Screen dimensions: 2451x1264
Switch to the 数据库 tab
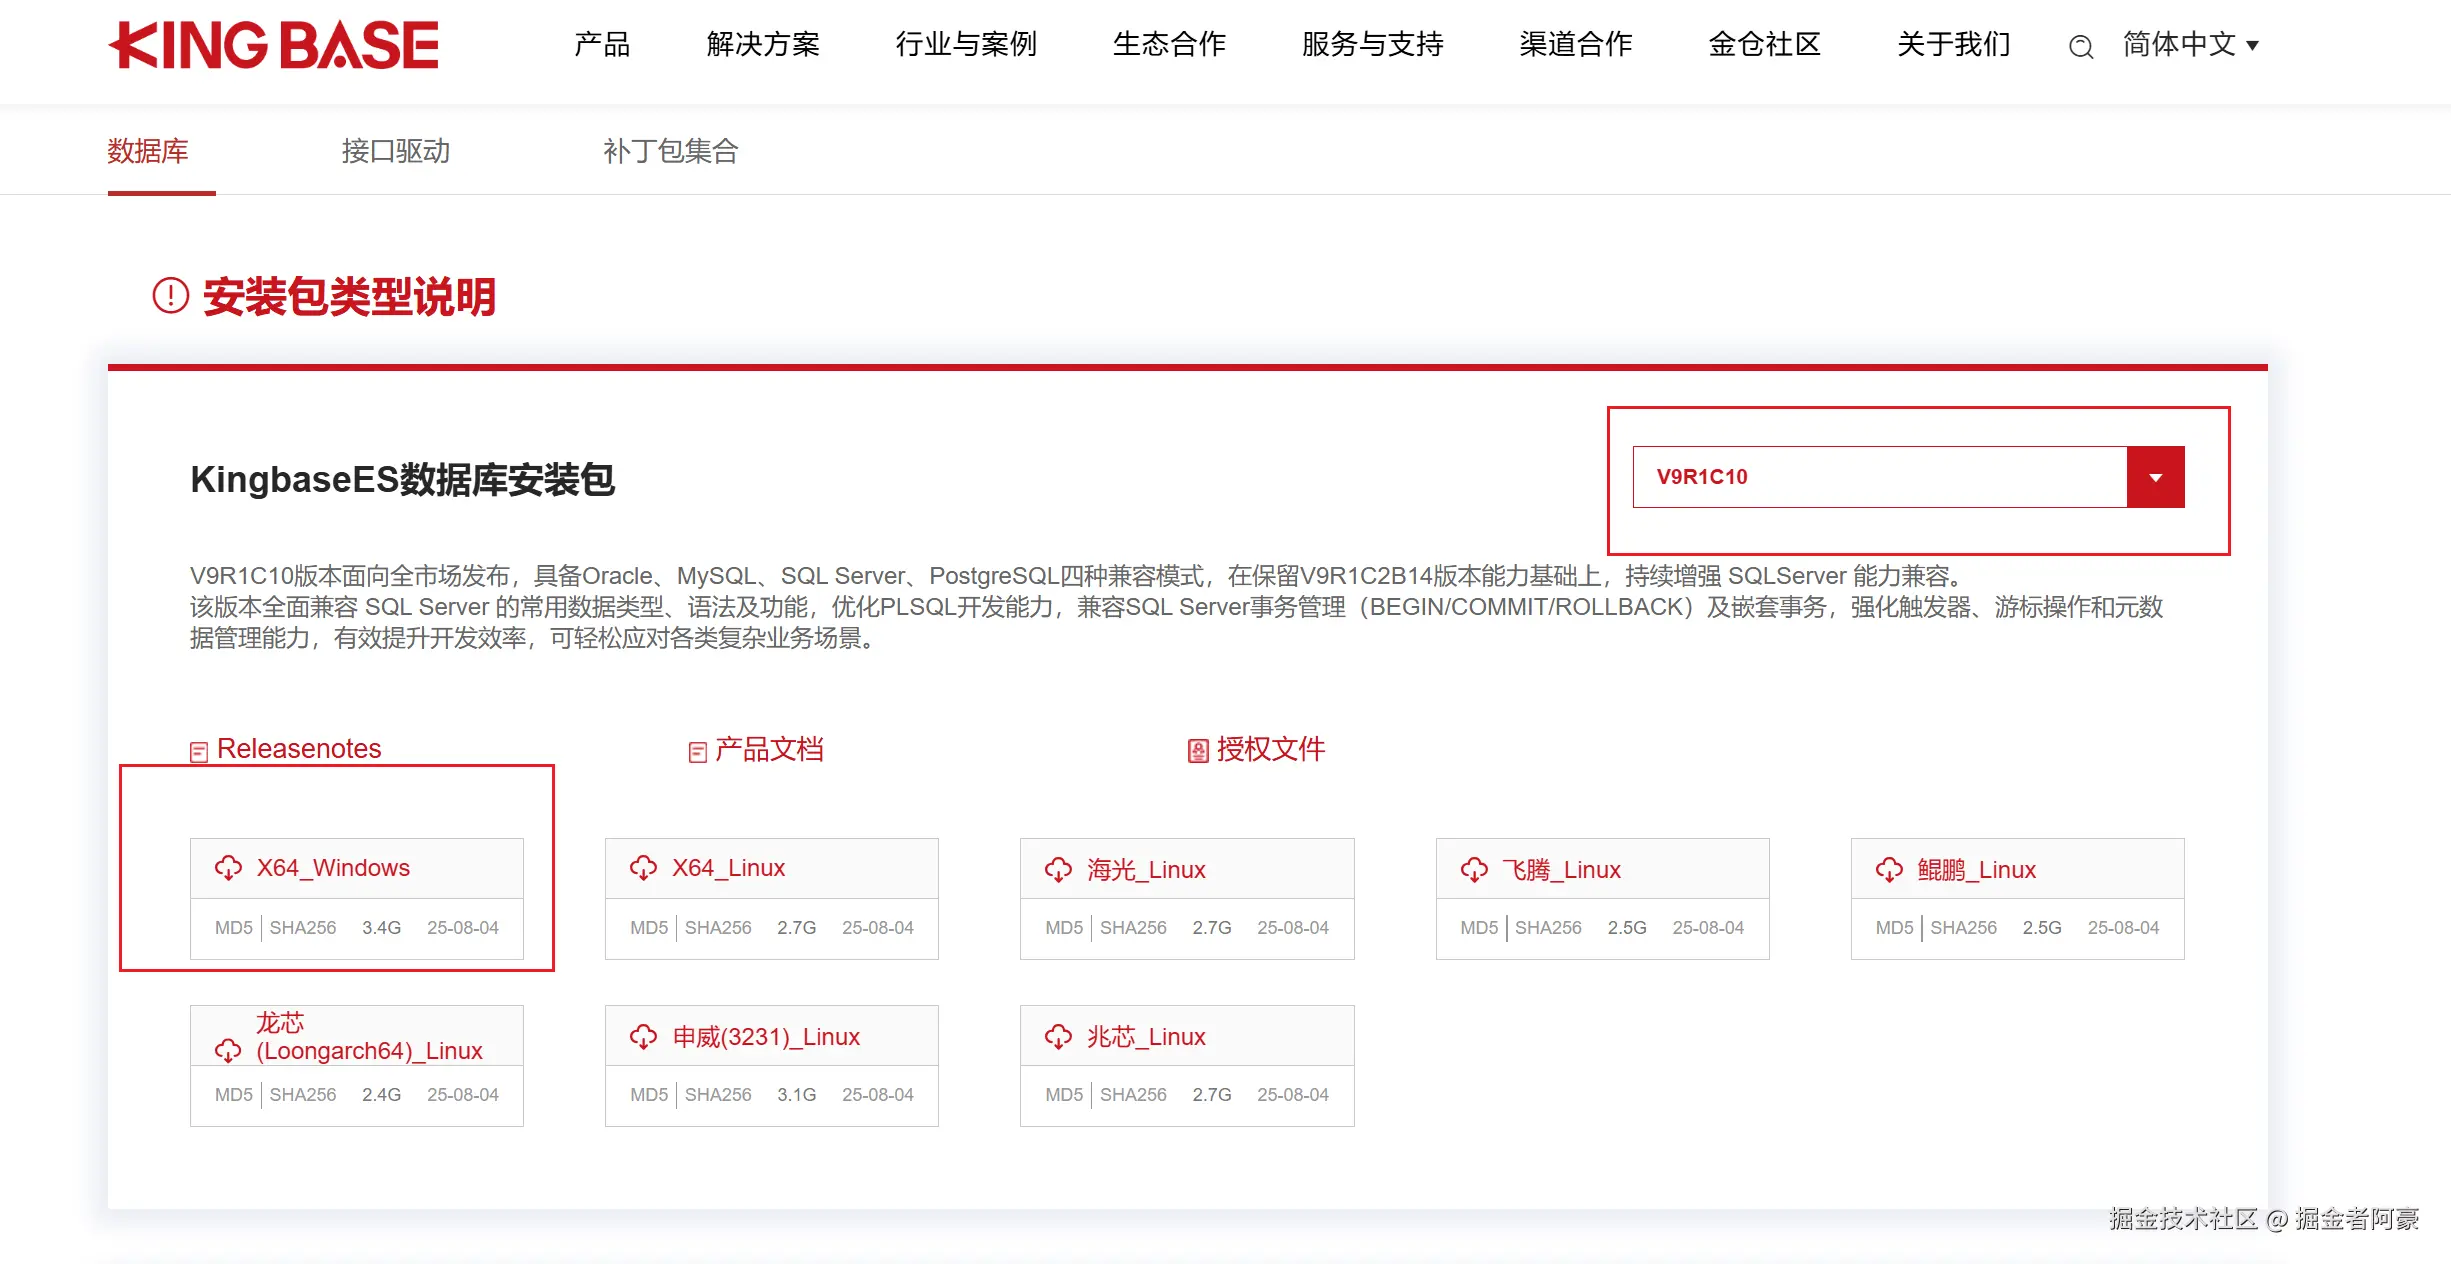click(148, 151)
